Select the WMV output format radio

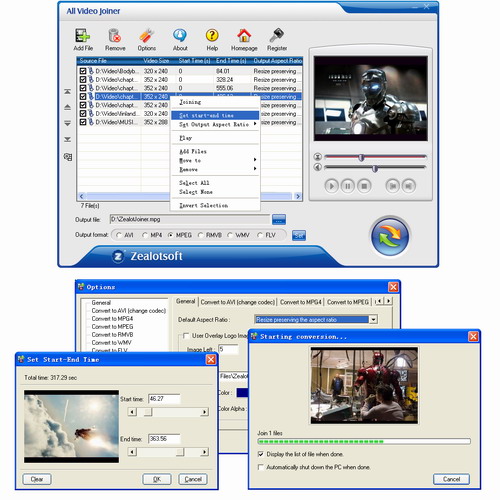(x=230, y=235)
